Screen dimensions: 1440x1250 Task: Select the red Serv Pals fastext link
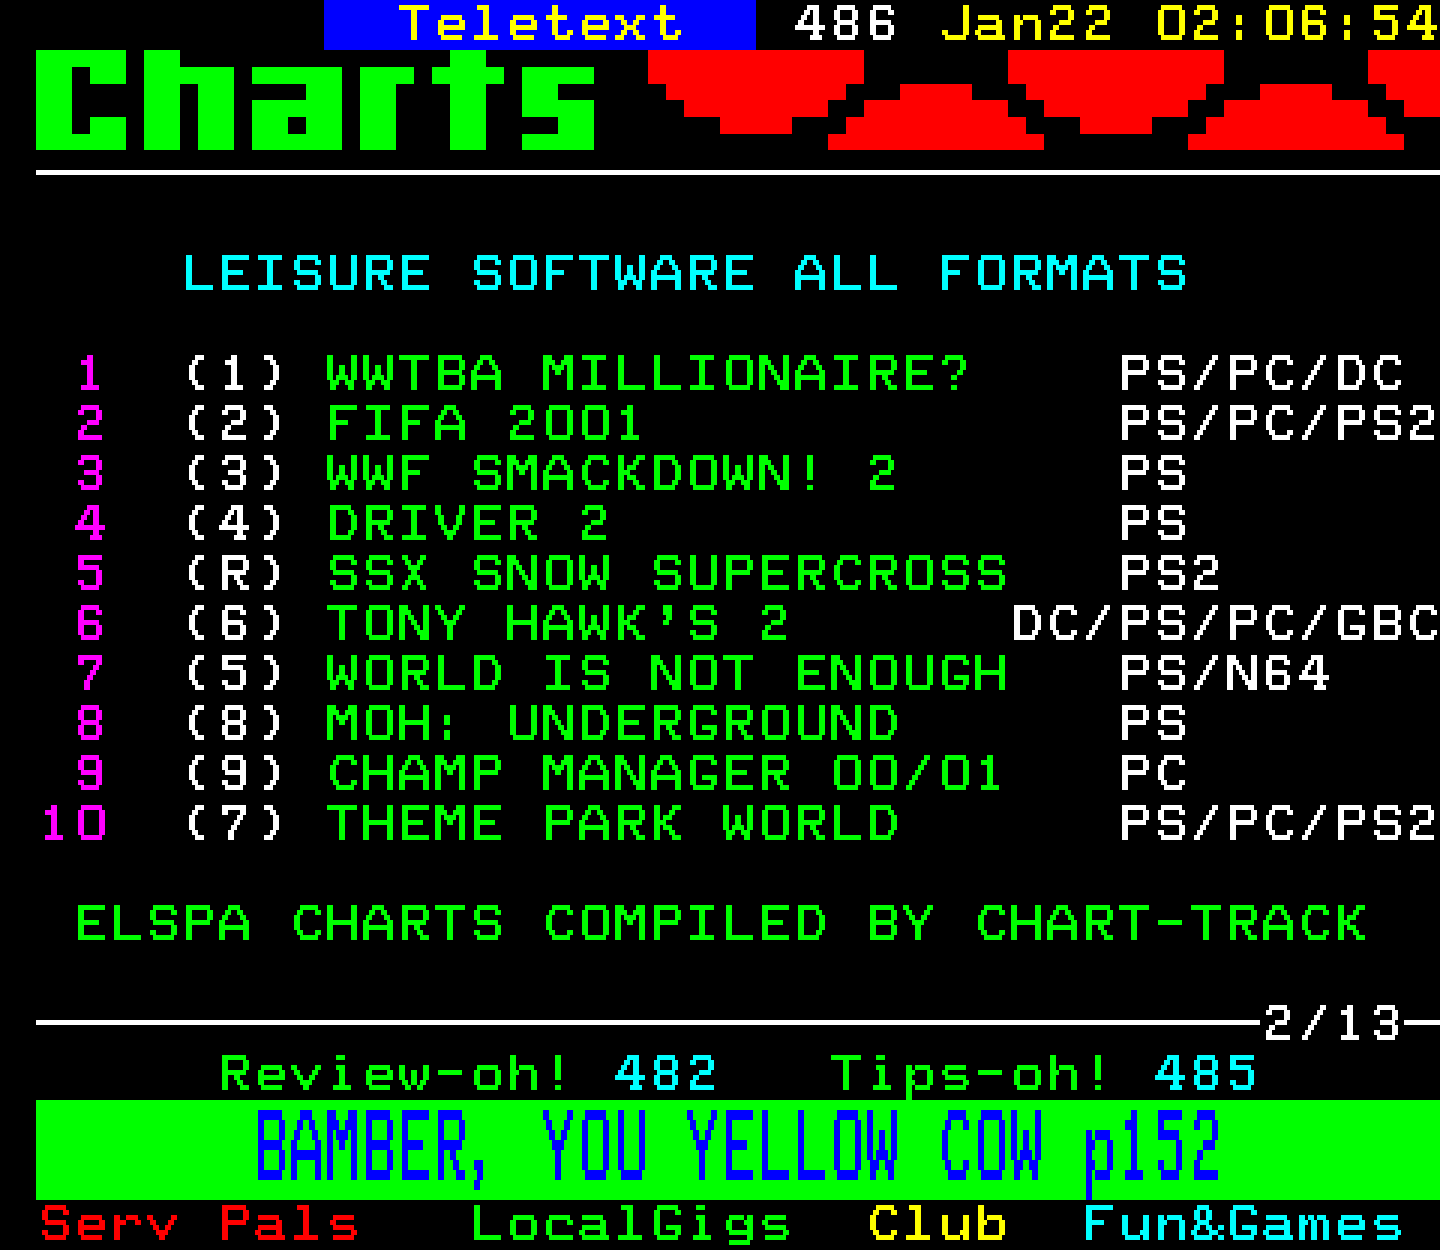pyautogui.click(x=199, y=1224)
